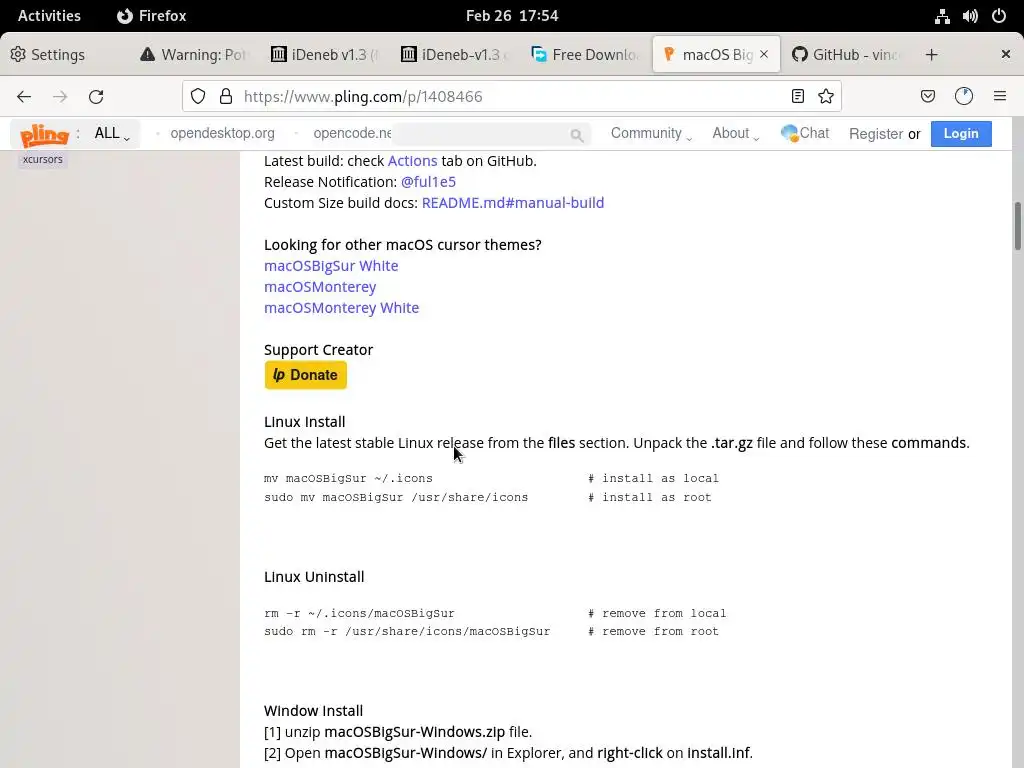Image resolution: width=1024 pixels, height=768 pixels.
Task: Open the clock and calendar panel
Action: (512, 16)
